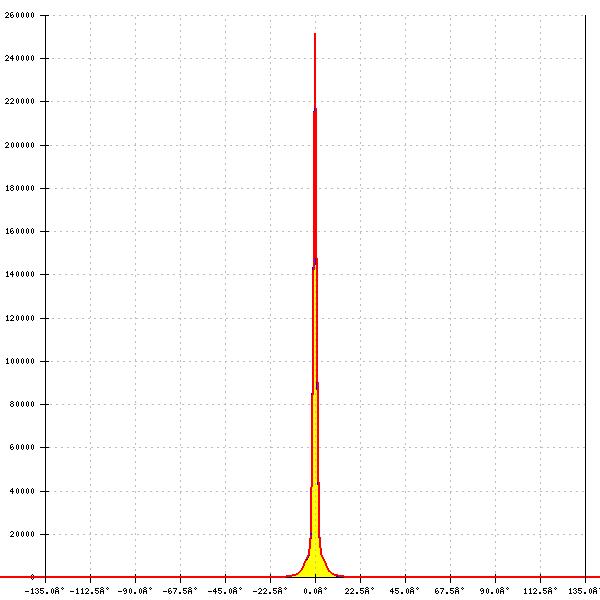The width and height of the screenshot is (600, 600).
Task: Select the 120000 y-axis tick label
Action: pos(20,318)
